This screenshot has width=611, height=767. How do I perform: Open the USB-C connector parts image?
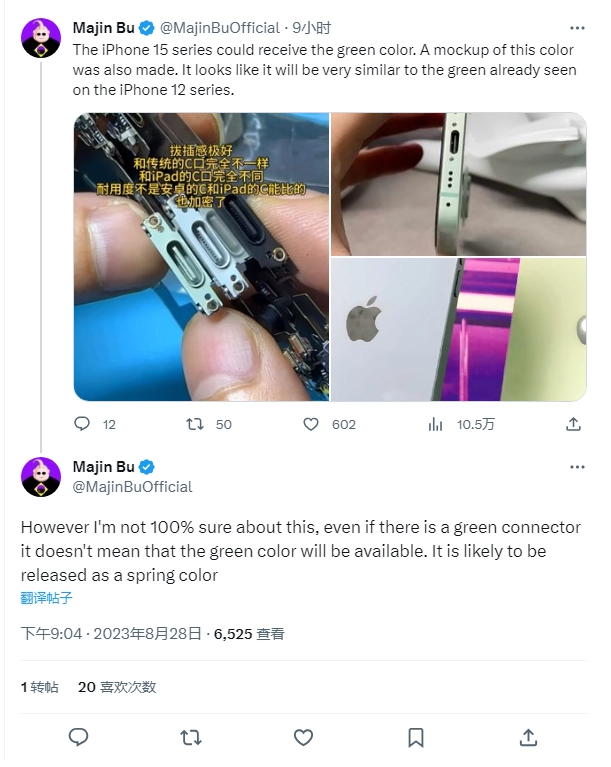pyautogui.click(x=202, y=257)
